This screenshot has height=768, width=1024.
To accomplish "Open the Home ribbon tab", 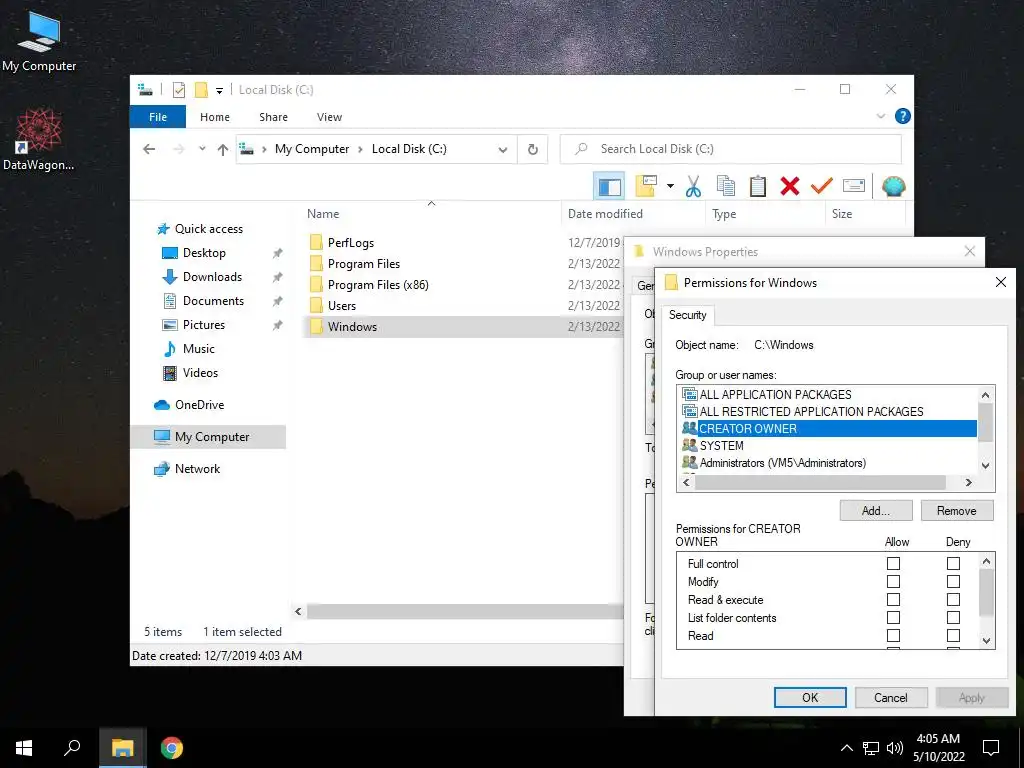I will point(215,117).
